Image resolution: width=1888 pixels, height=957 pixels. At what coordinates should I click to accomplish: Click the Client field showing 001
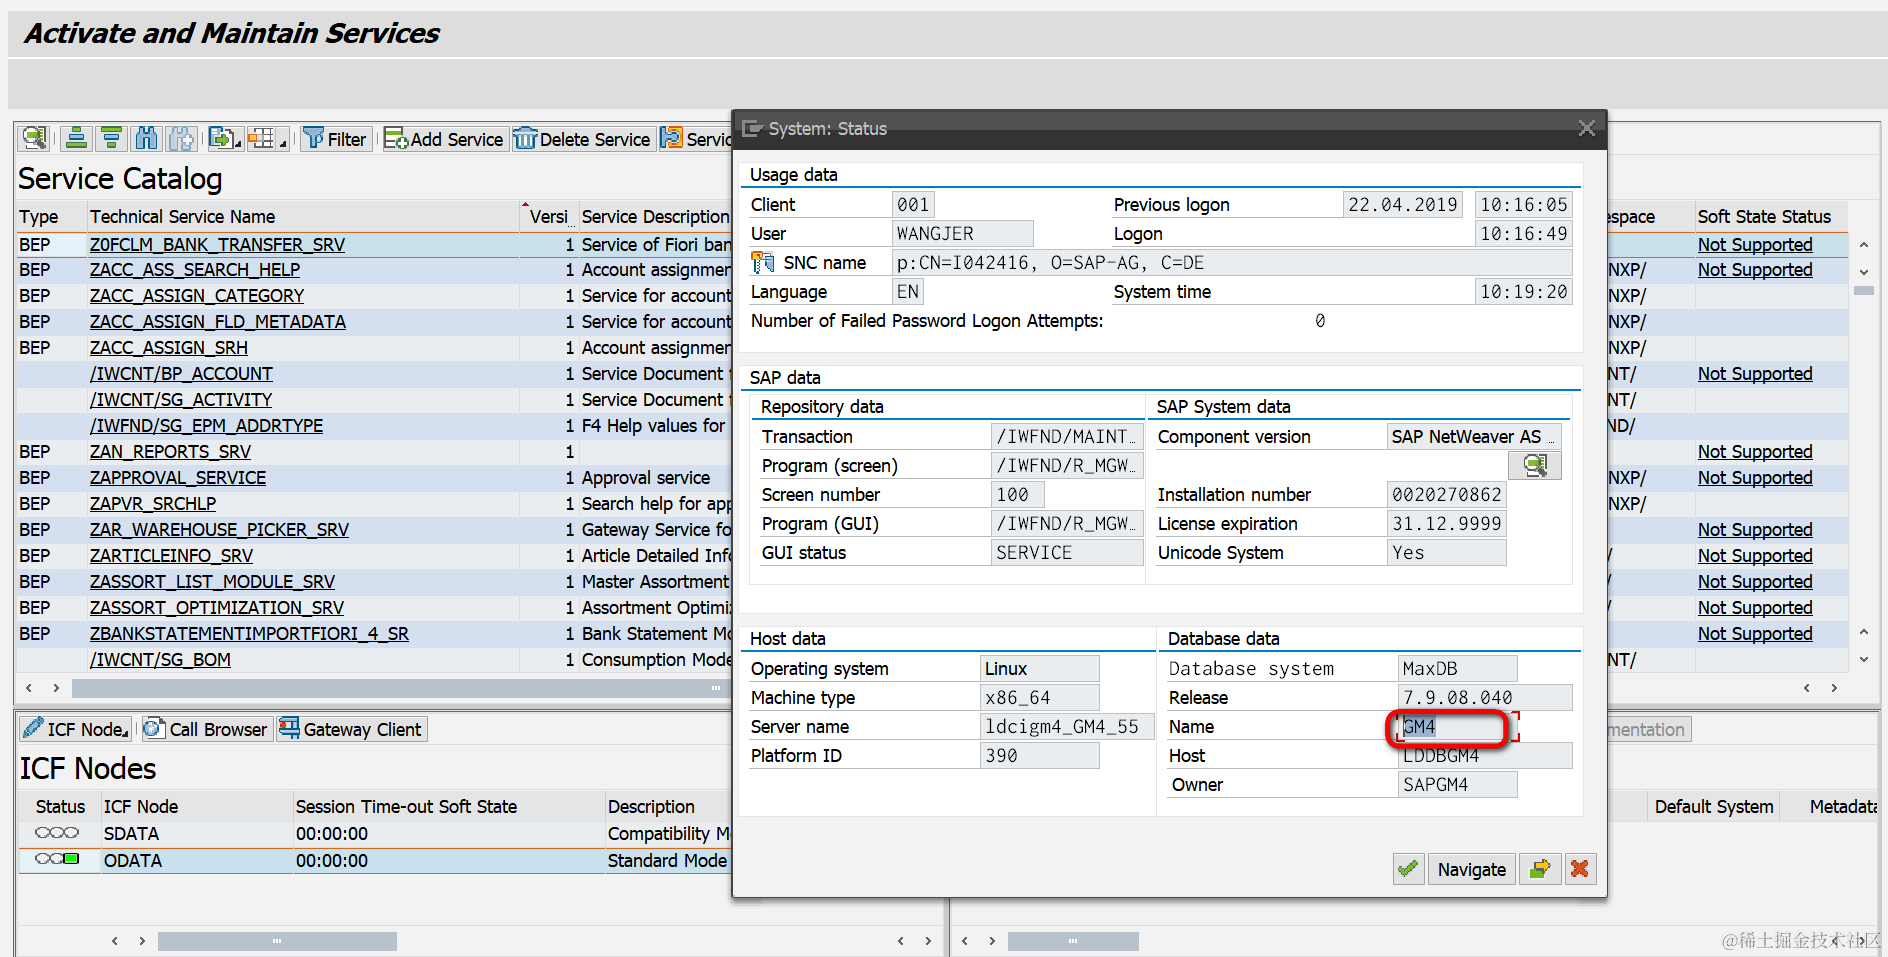point(913,205)
